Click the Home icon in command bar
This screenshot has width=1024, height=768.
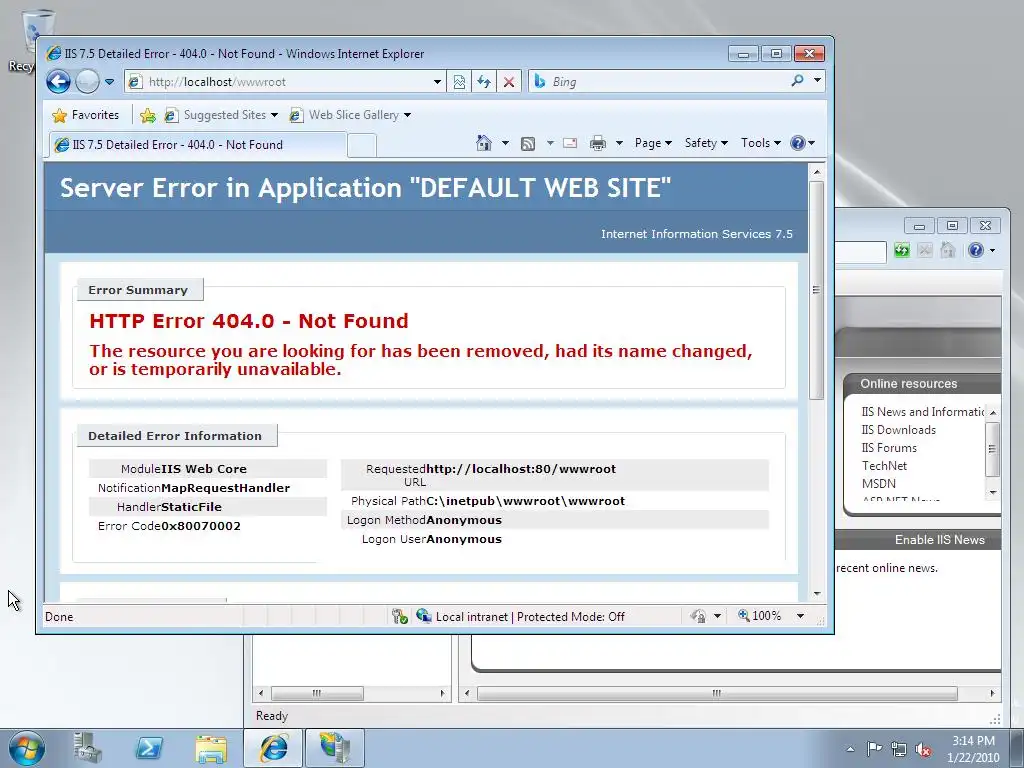tap(484, 143)
